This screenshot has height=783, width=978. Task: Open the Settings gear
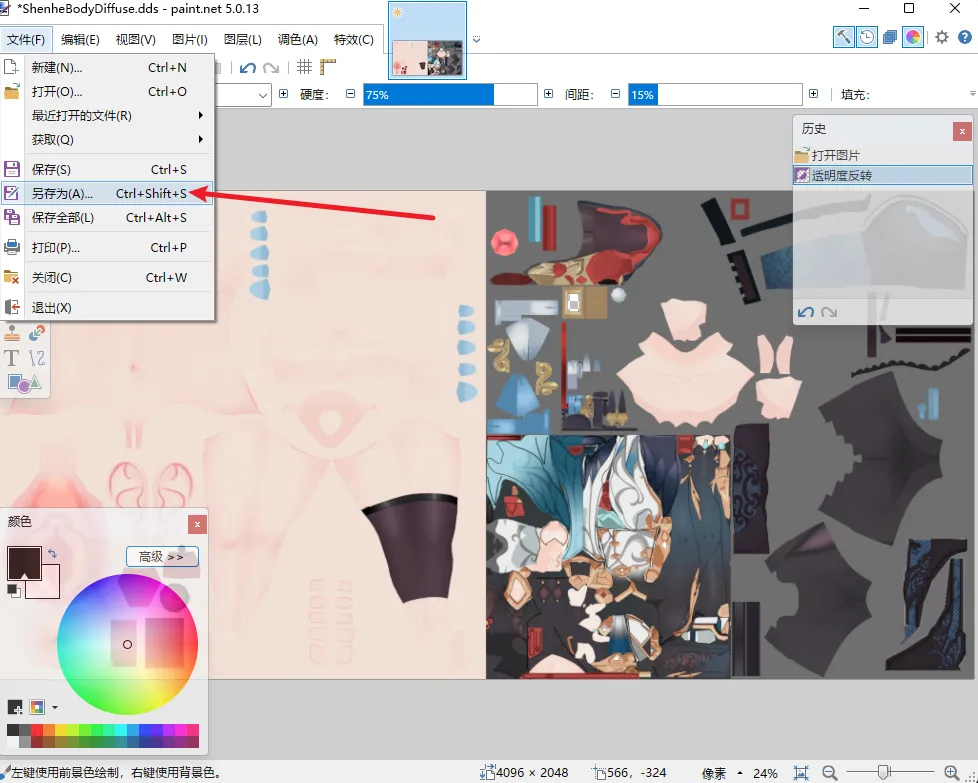point(942,37)
